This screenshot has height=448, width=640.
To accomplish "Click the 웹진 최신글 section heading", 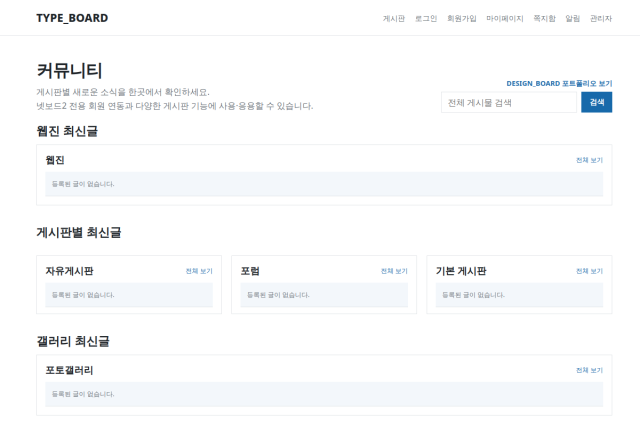I will 67,131.
